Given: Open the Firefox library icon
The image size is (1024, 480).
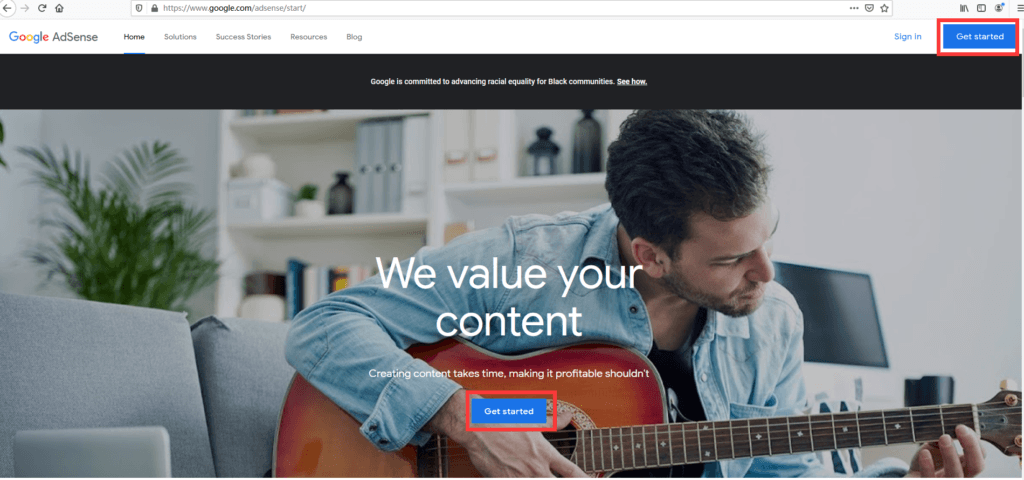Looking at the screenshot, I should 965,8.
